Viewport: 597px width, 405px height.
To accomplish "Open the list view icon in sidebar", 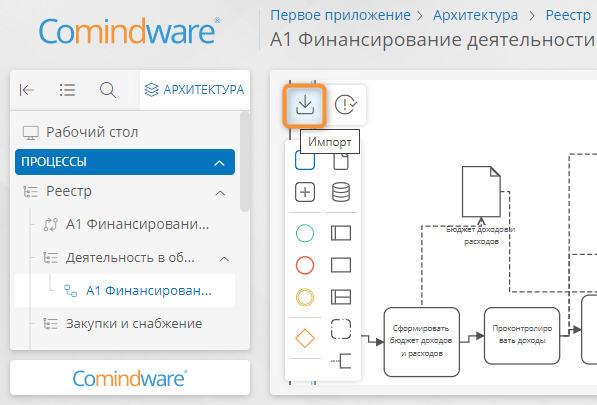I will click(67, 90).
